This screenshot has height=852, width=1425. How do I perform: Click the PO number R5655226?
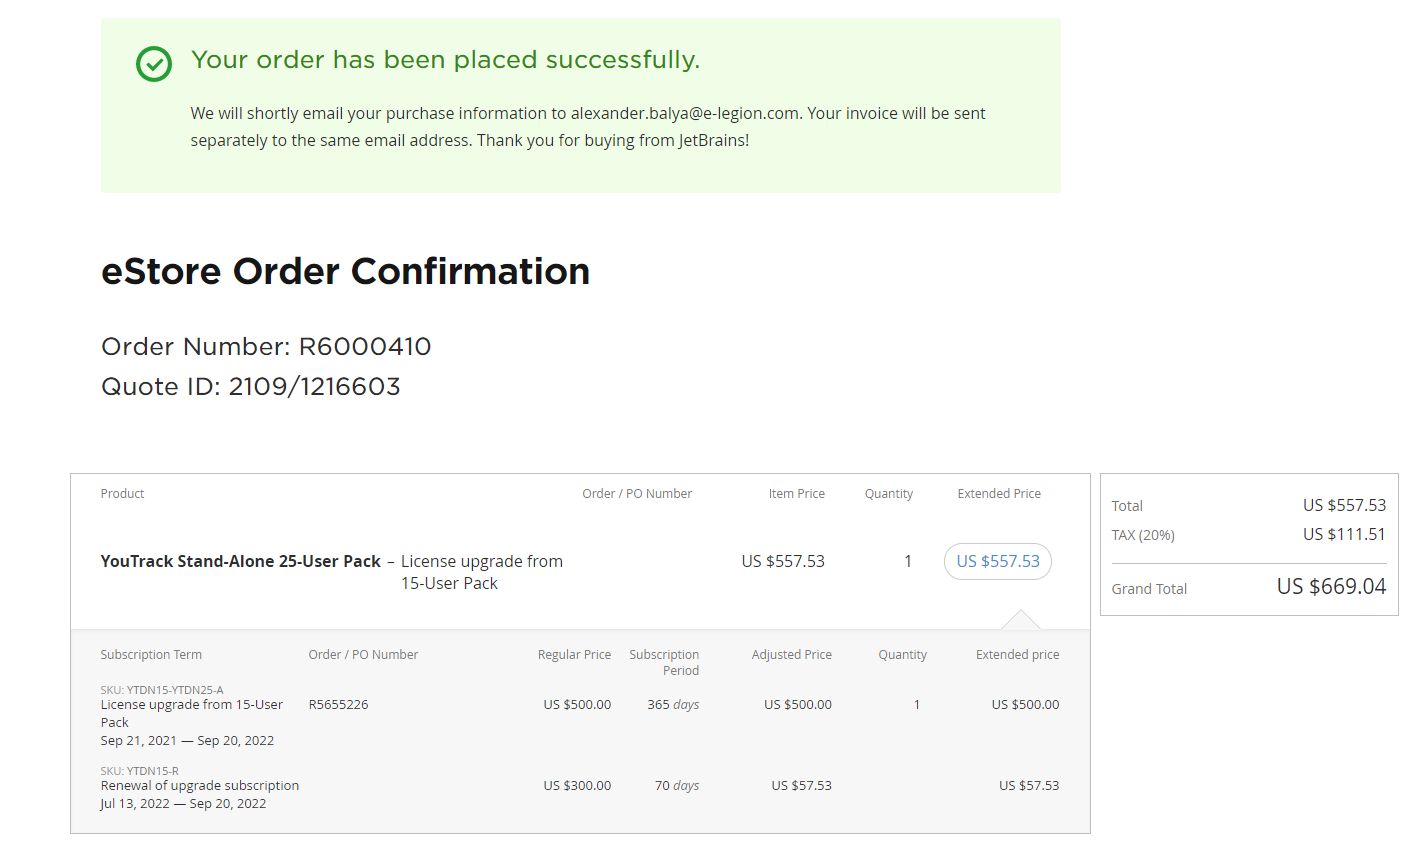[x=338, y=705]
